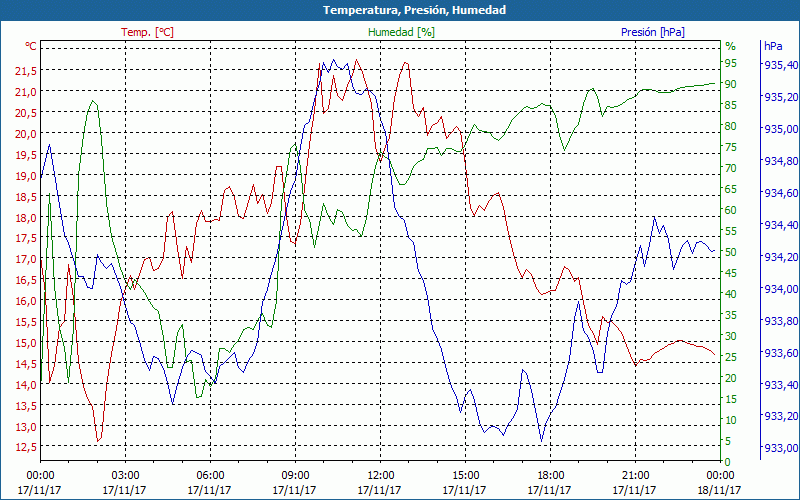Viewport: 800px width, 500px height.
Task: Click the 21,5 temperature axis value
Action: pos(26,70)
